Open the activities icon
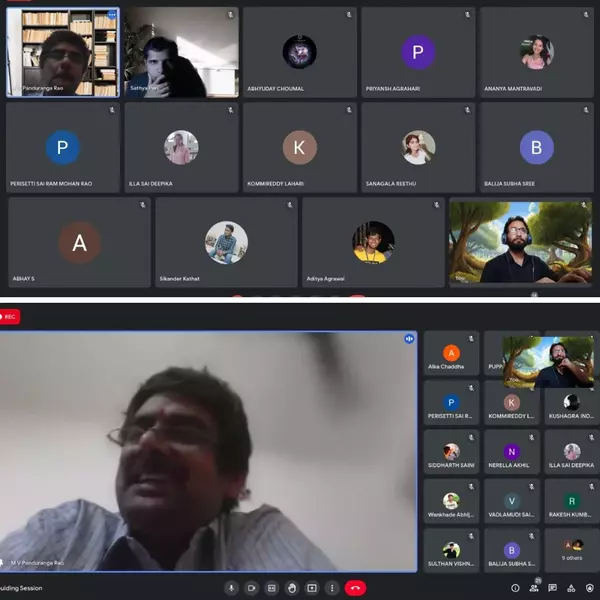The image size is (600, 600). 572,588
